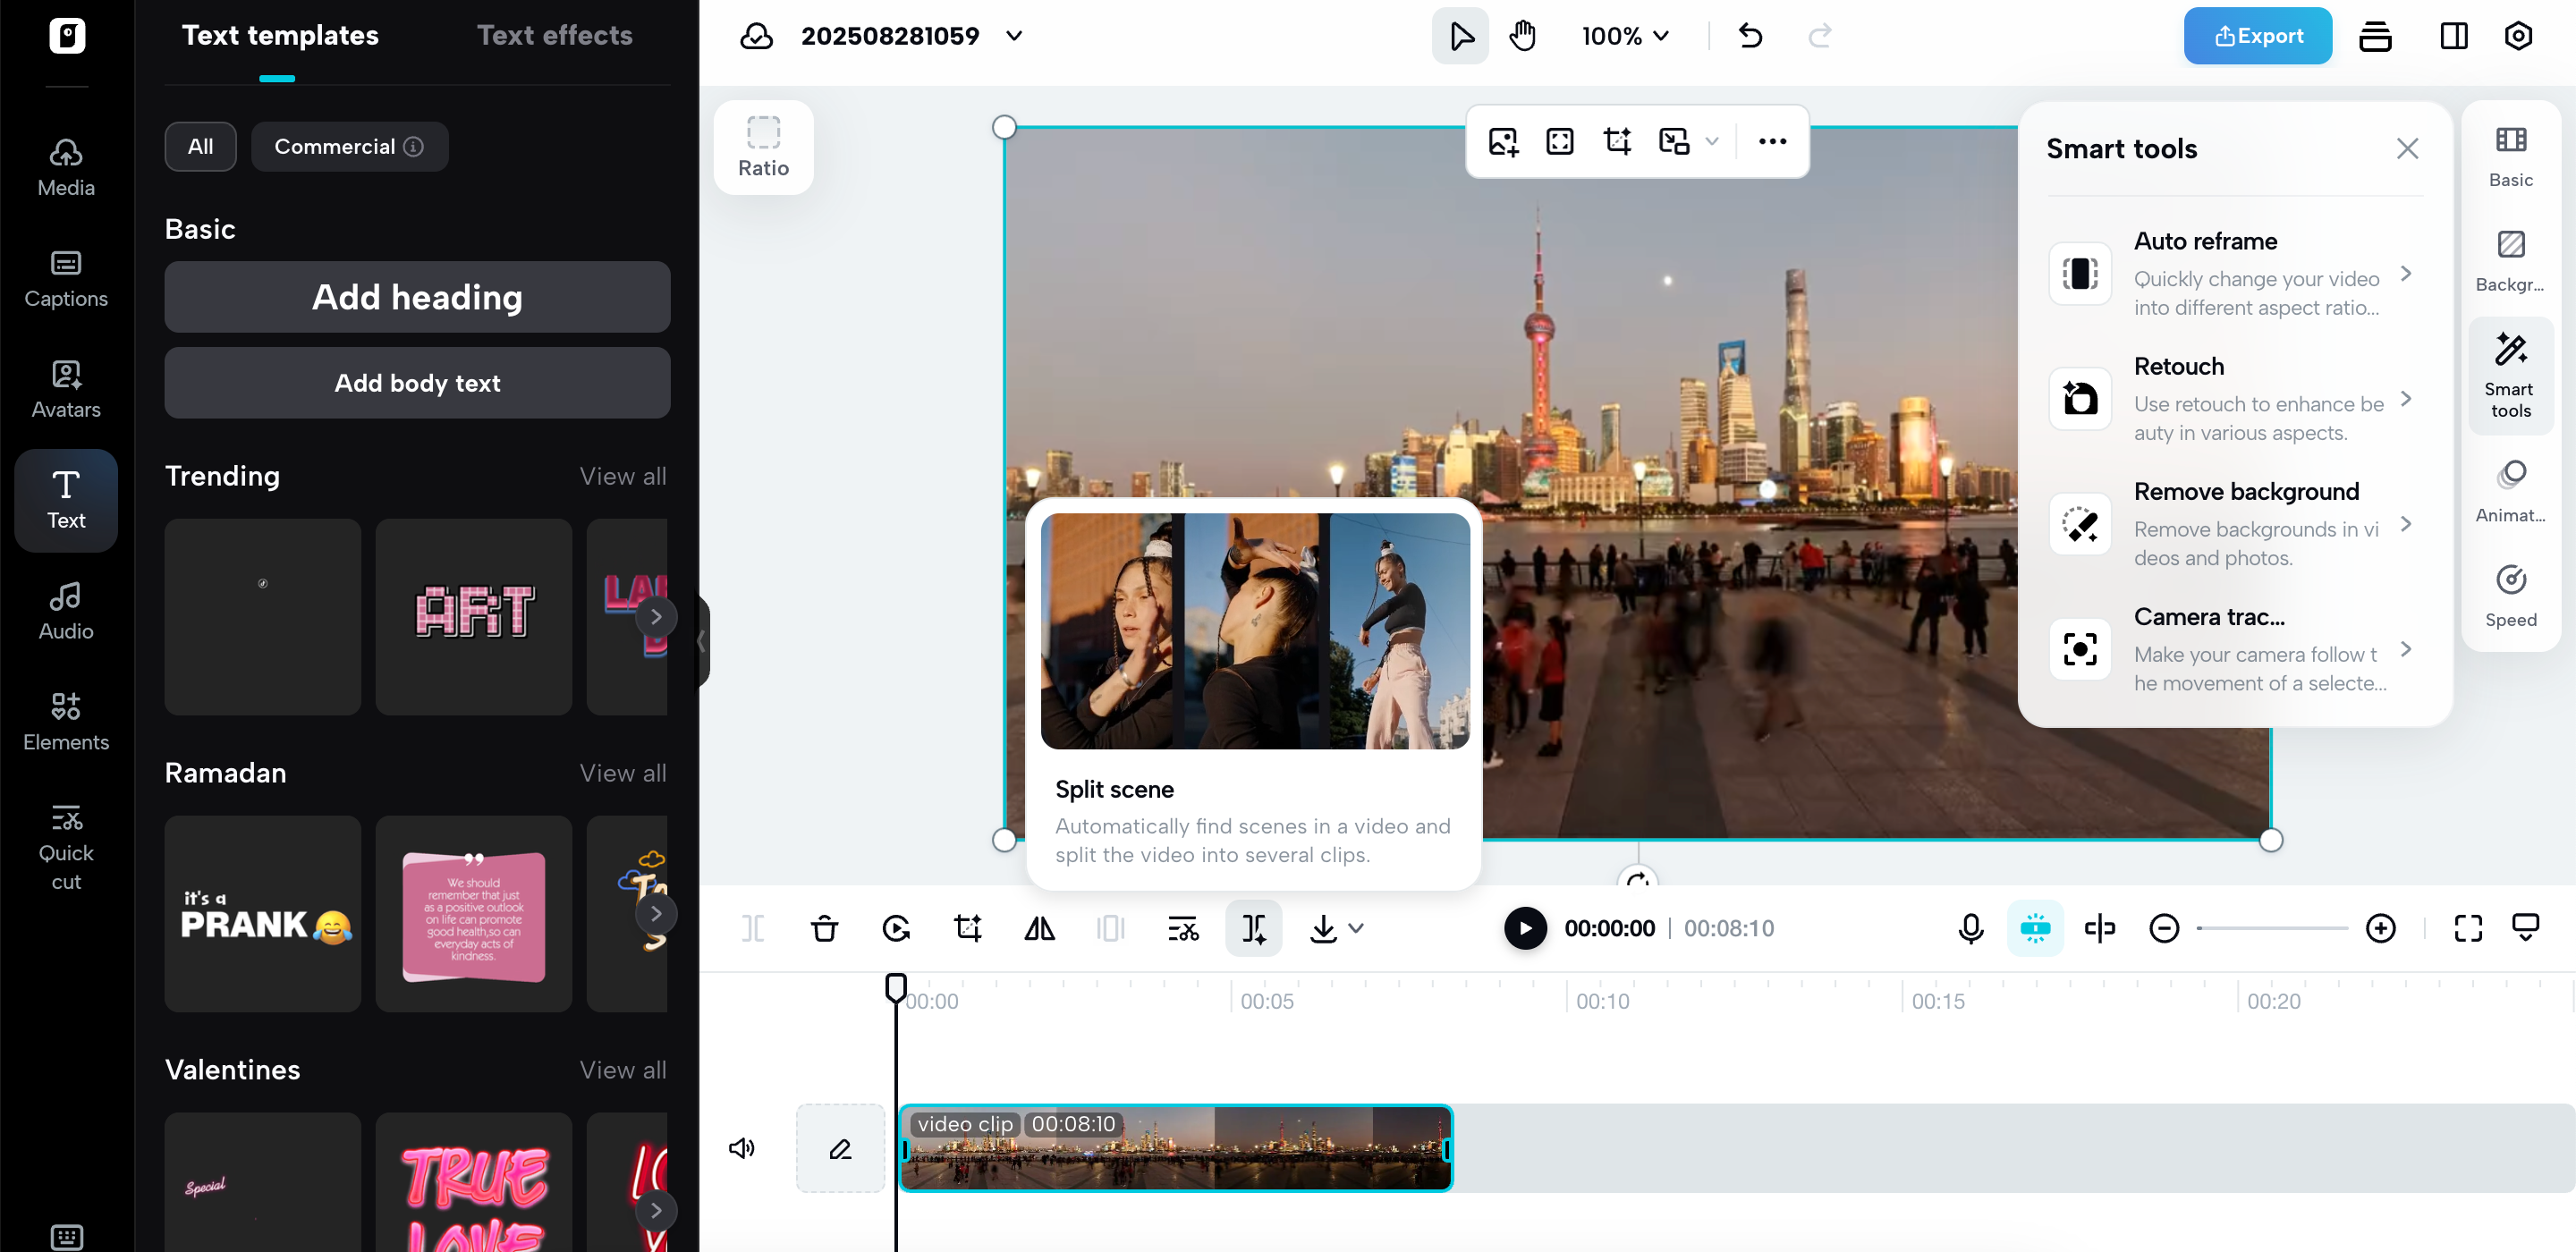Toggle timeline snapping magnet button

[2035, 928]
